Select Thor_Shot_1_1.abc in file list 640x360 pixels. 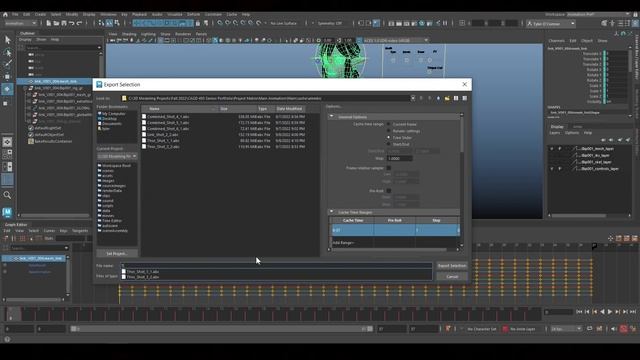tap(163, 140)
